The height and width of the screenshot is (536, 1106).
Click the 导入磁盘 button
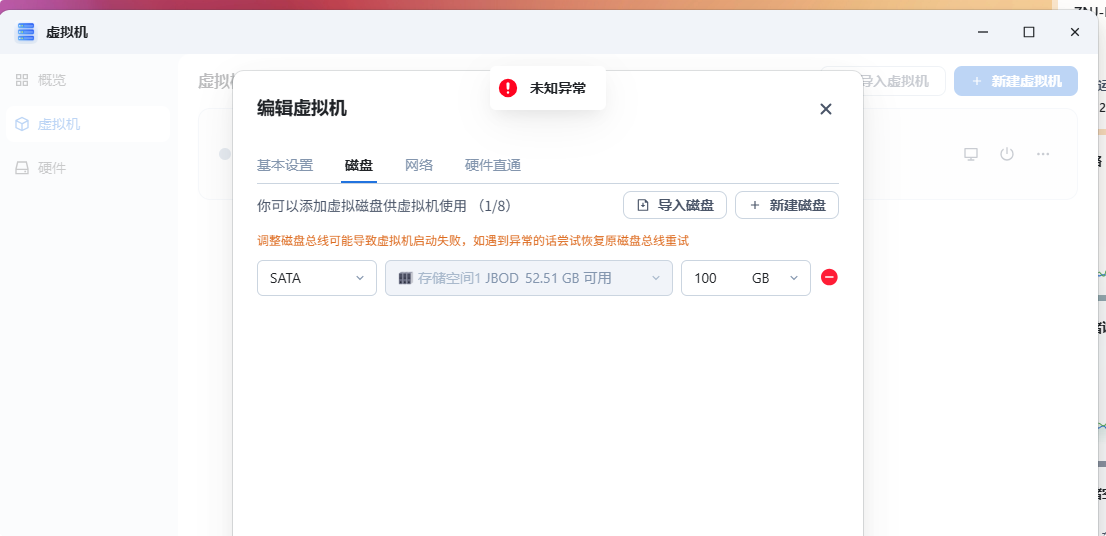[x=675, y=205]
